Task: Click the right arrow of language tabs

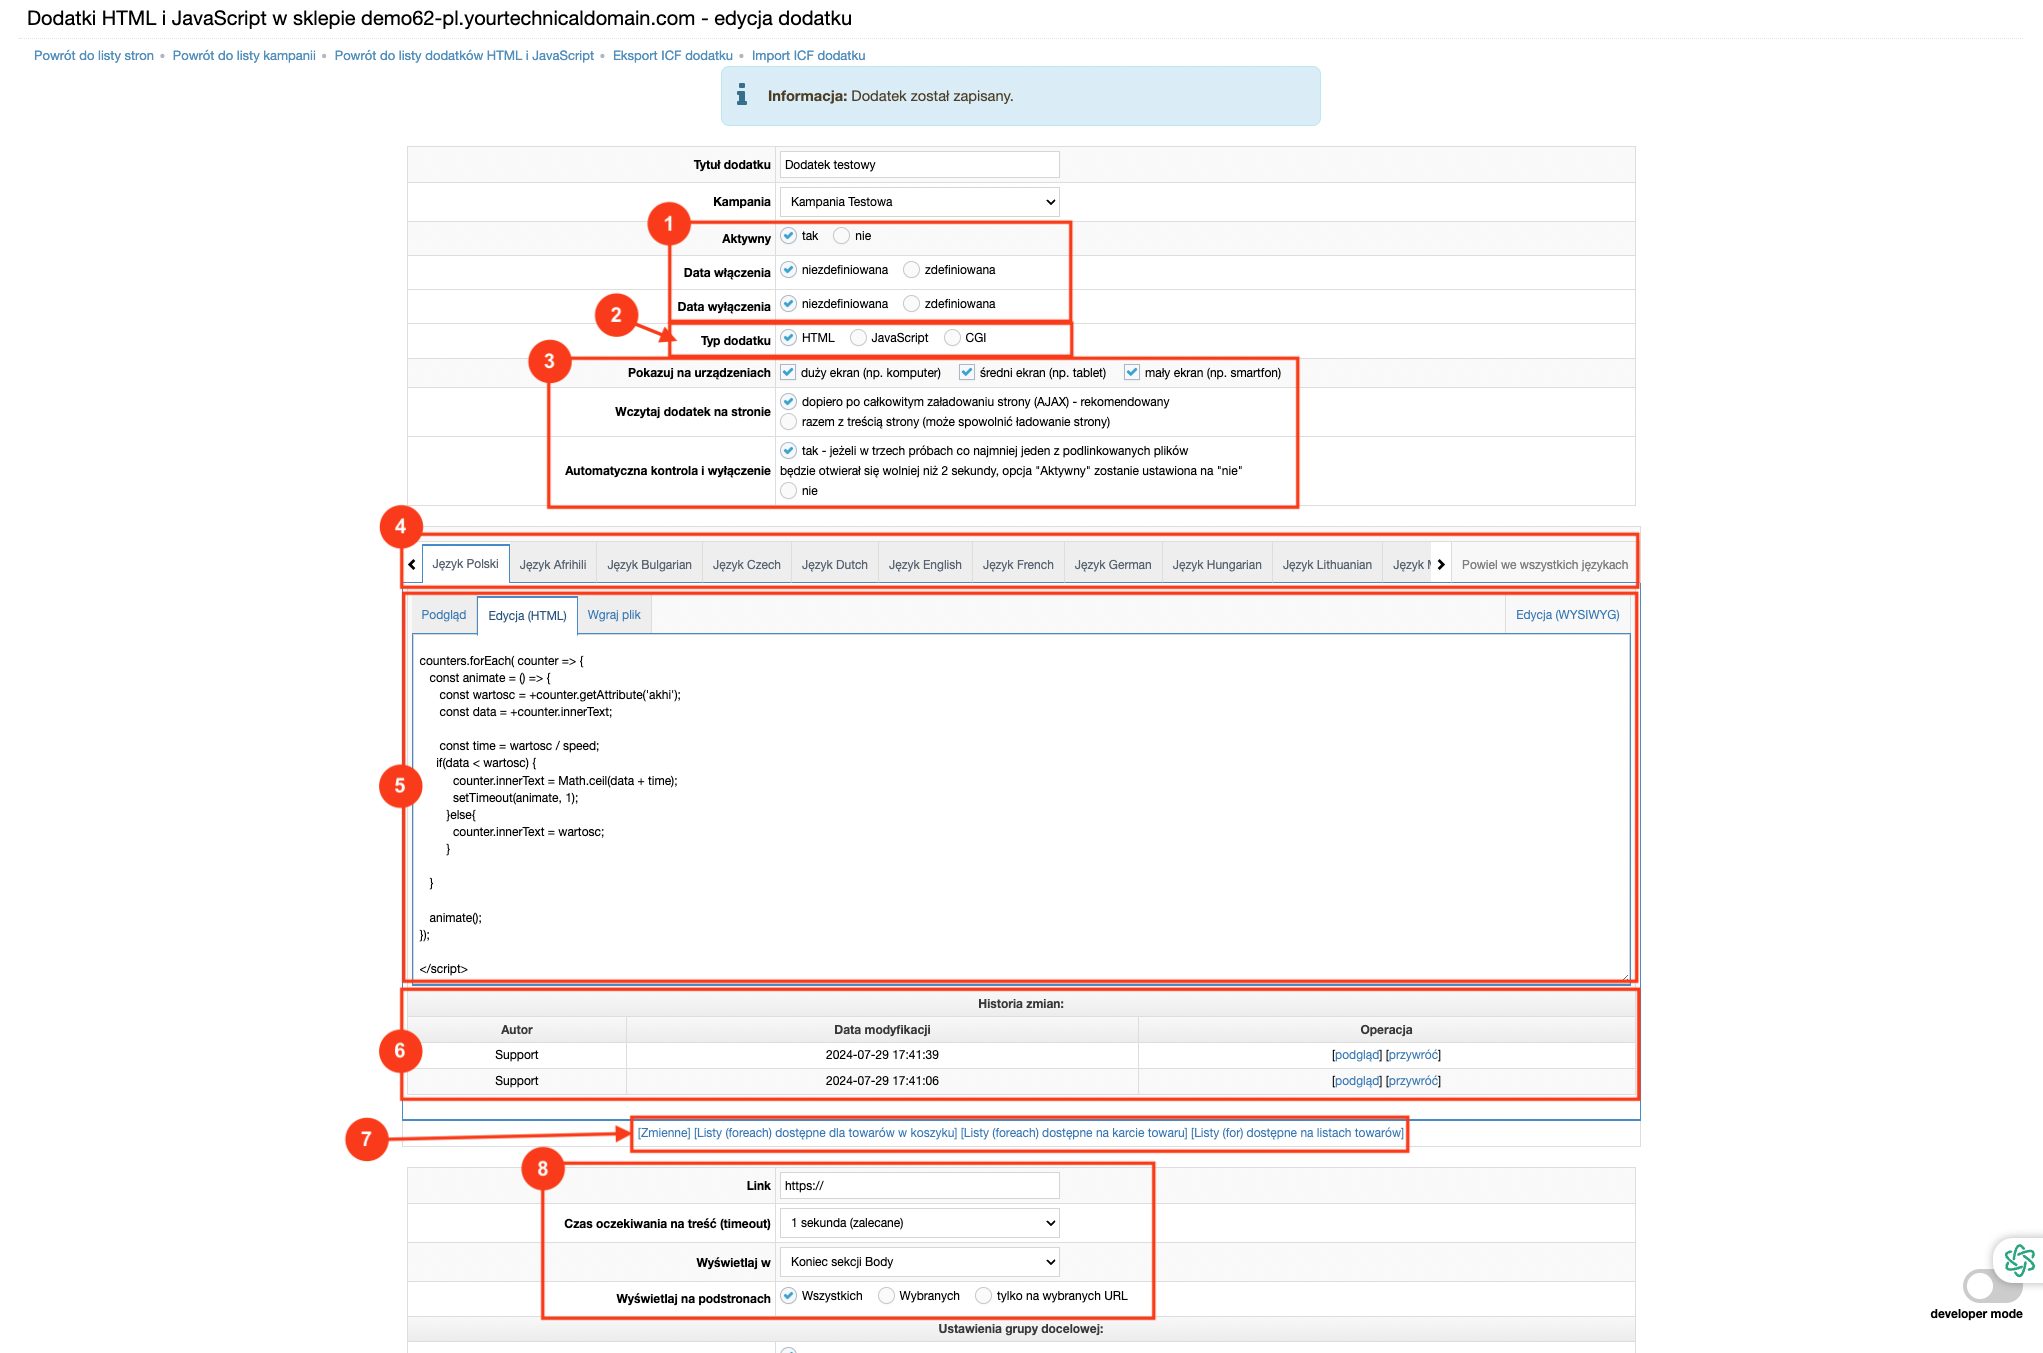Action: [1441, 565]
